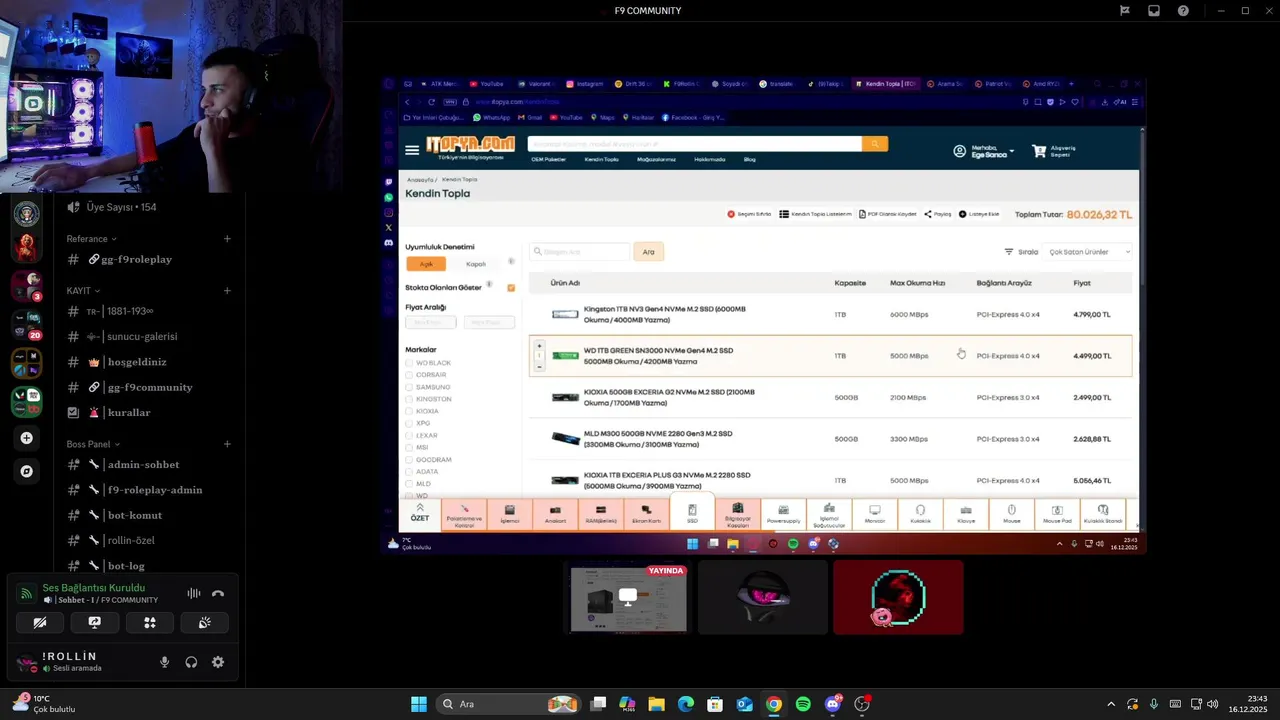Screen dimensions: 1280x720
Task: Open Çok Satan Ürünler sort dropdown
Action: pyautogui.click(x=1087, y=252)
